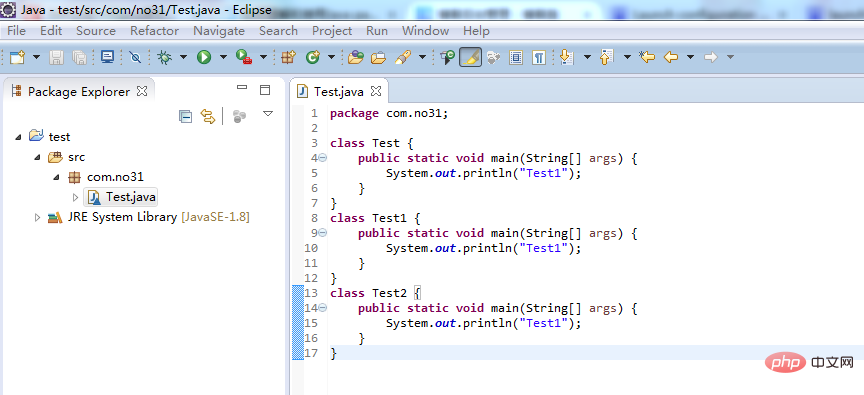
Task: Open the New wizard dropdown arrow
Action: point(36,57)
